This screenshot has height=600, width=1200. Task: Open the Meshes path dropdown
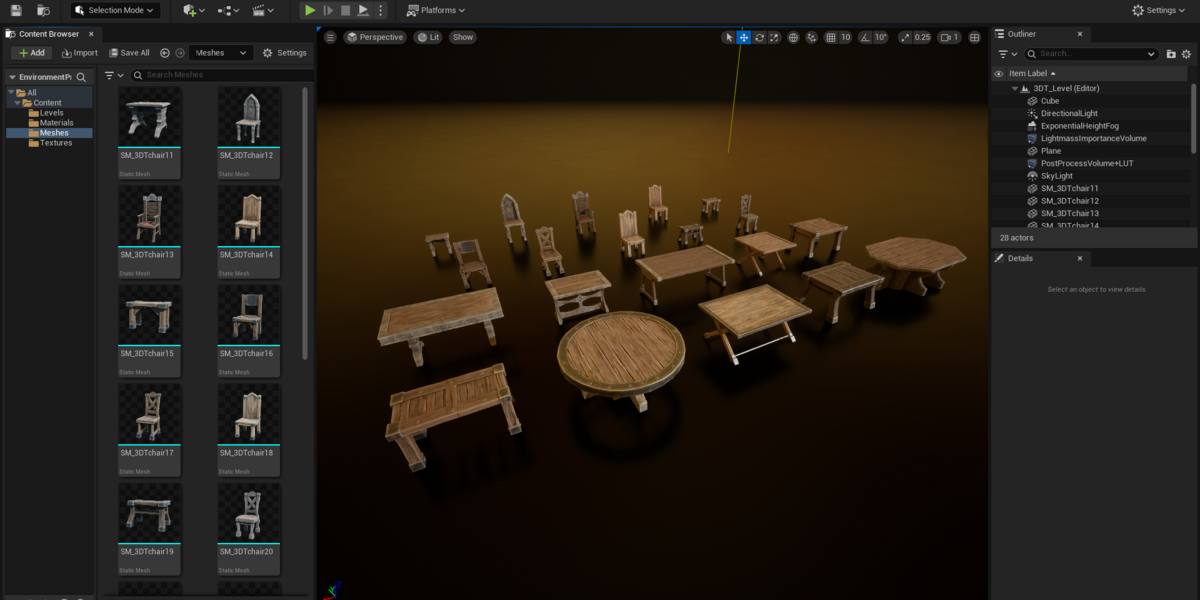[220, 53]
